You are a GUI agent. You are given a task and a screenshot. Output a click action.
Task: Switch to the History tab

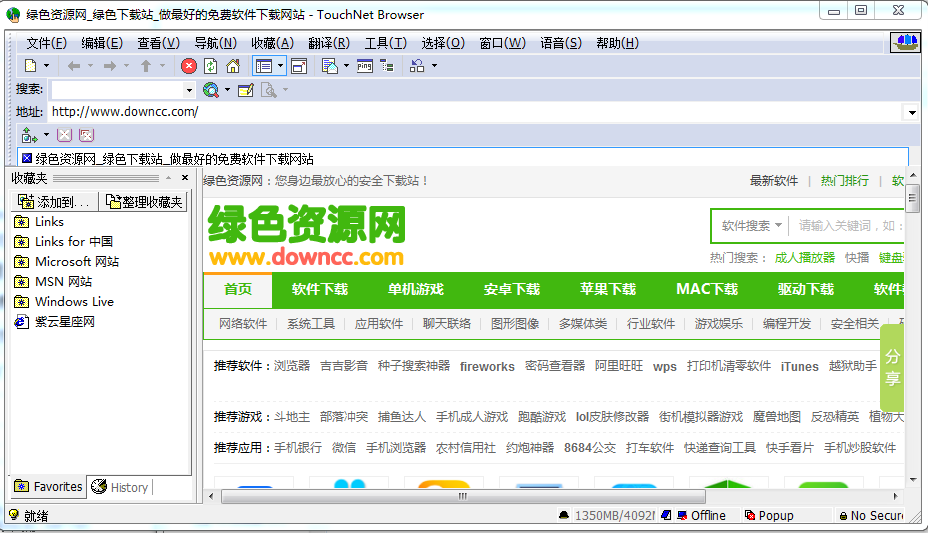point(121,487)
